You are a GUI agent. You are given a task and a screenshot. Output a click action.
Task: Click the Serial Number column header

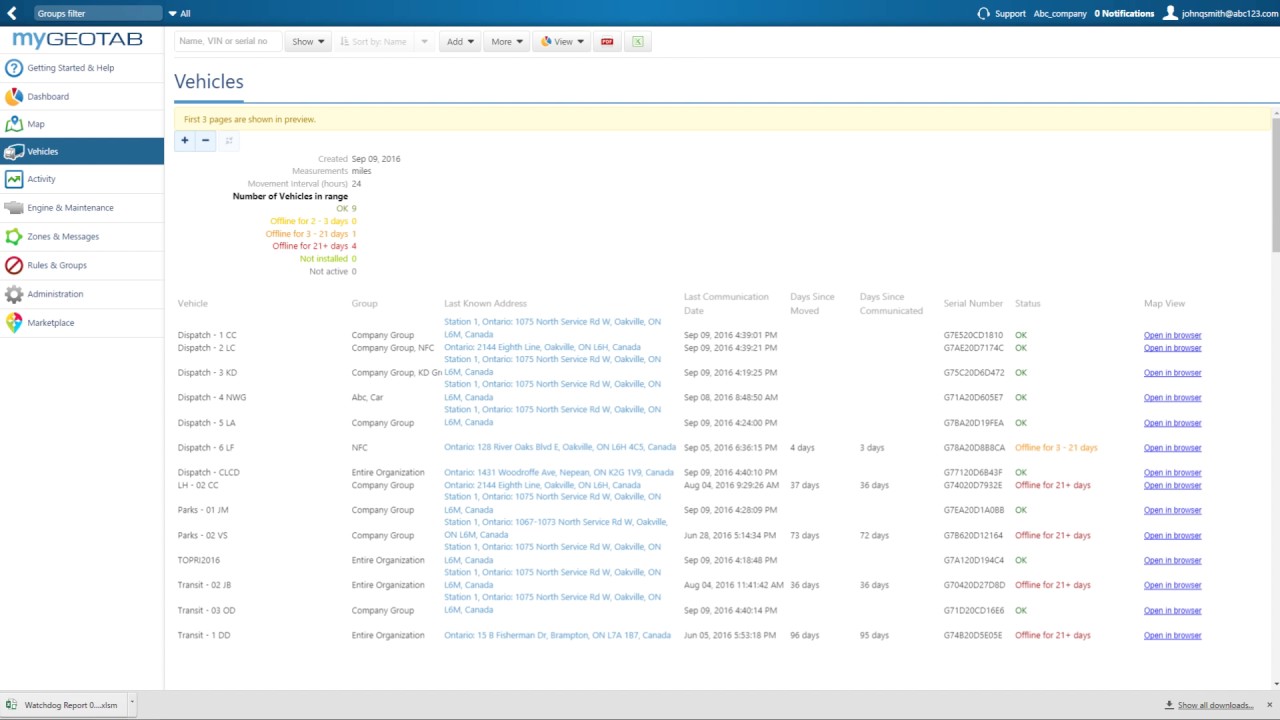tap(973, 303)
